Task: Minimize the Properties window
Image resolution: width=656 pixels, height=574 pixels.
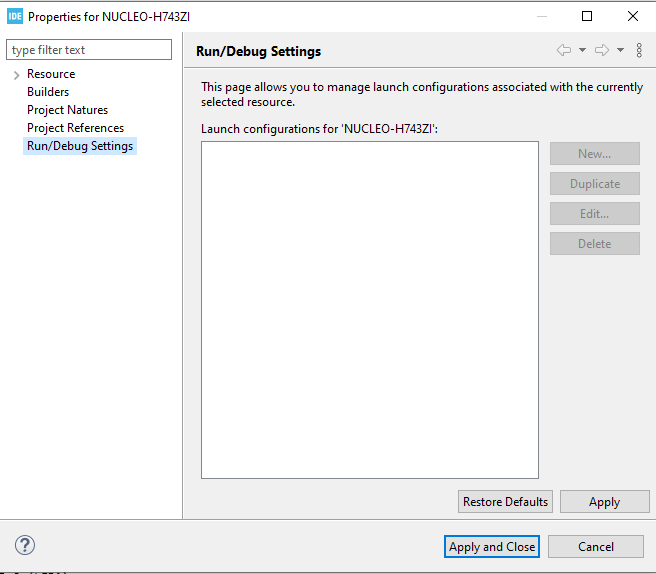Action: pos(542,16)
